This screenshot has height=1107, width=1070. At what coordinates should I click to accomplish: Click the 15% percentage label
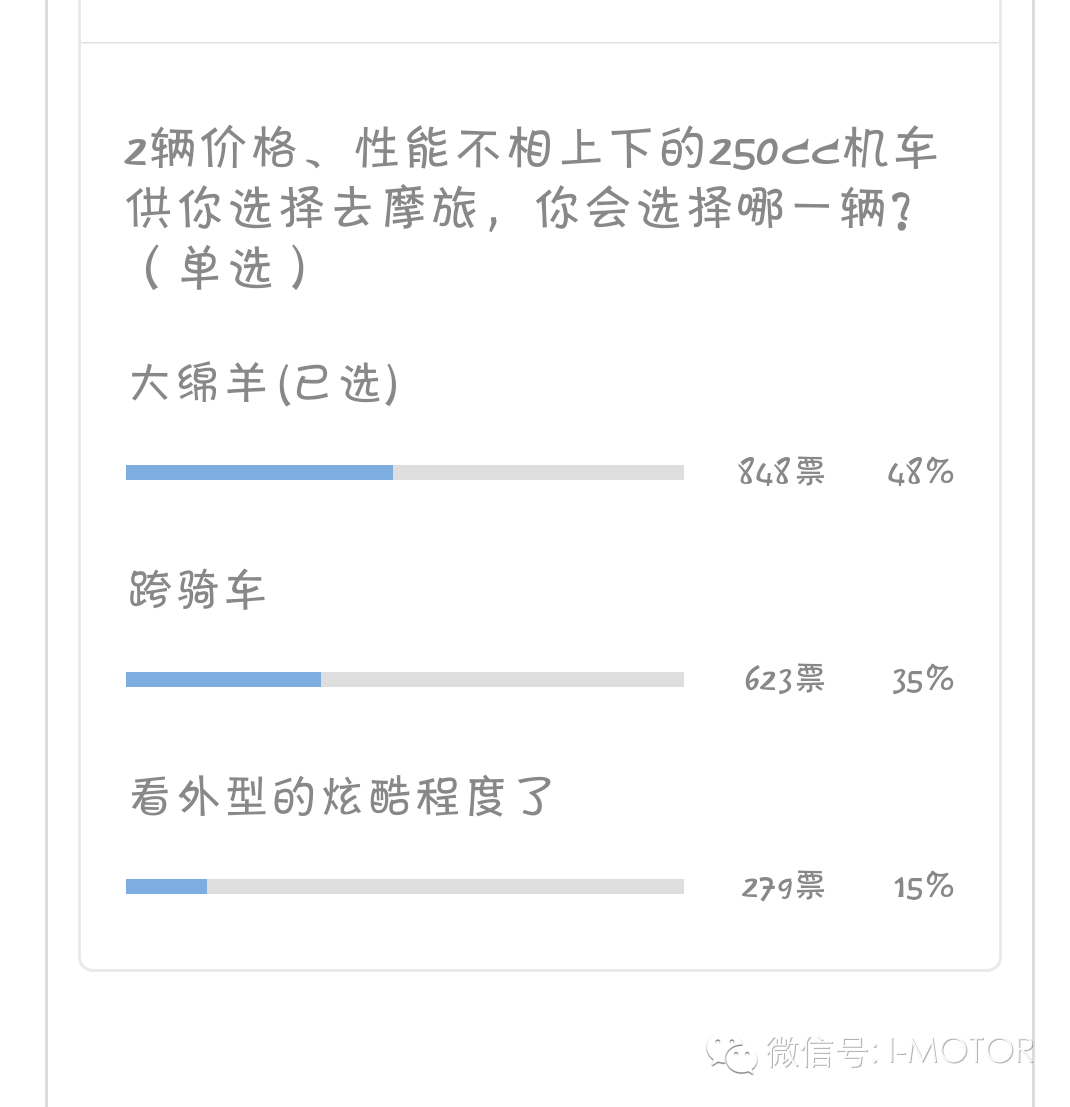923,886
